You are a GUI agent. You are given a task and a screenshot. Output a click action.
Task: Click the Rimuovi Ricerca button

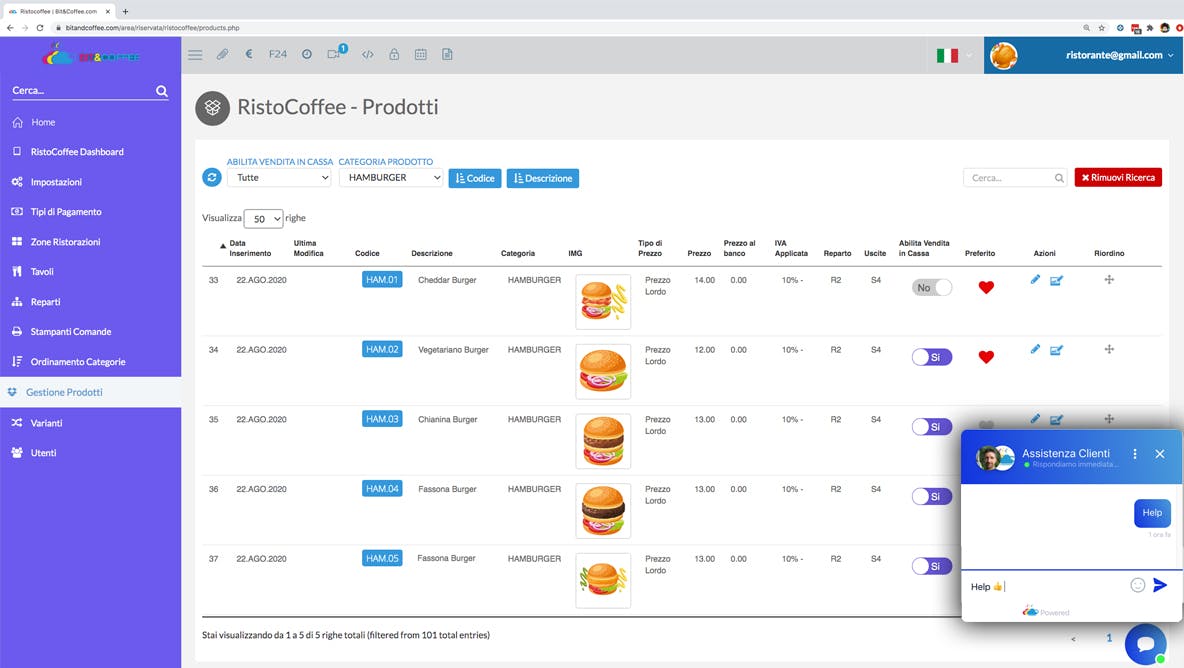coord(1118,178)
